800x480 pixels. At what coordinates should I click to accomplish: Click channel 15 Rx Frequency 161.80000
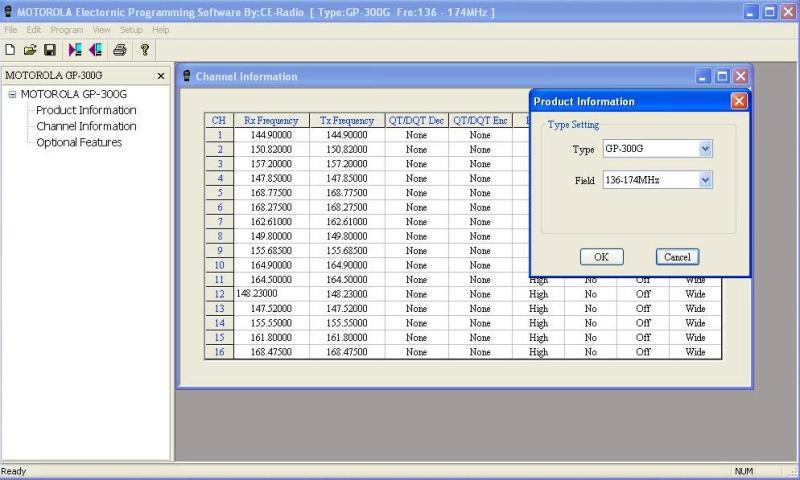coord(271,338)
